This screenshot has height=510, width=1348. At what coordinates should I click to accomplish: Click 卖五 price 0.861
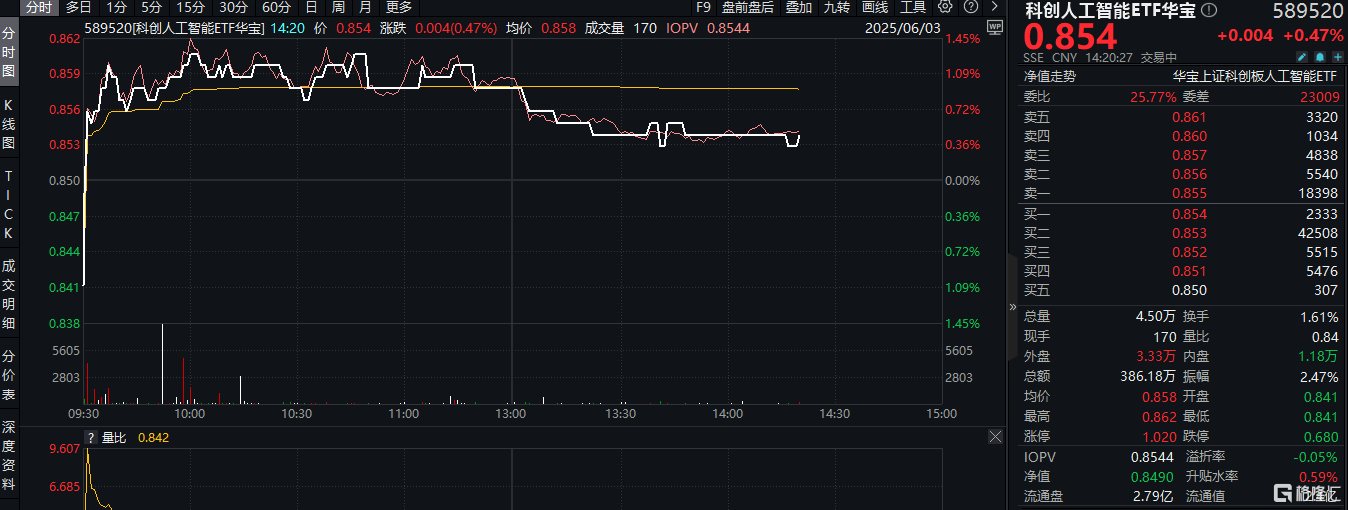point(1189,117)
